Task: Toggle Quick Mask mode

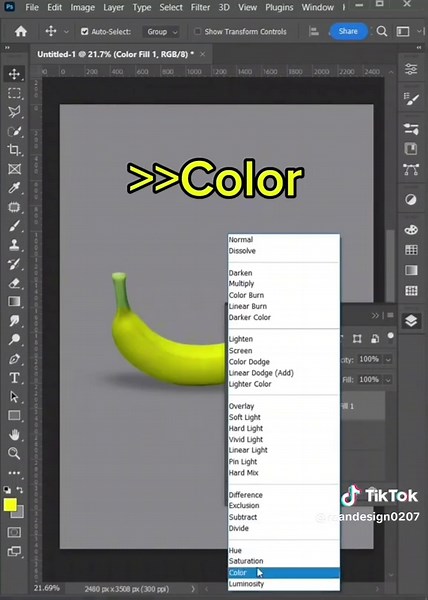Action: pyautogui.click(x=14, y=532)
